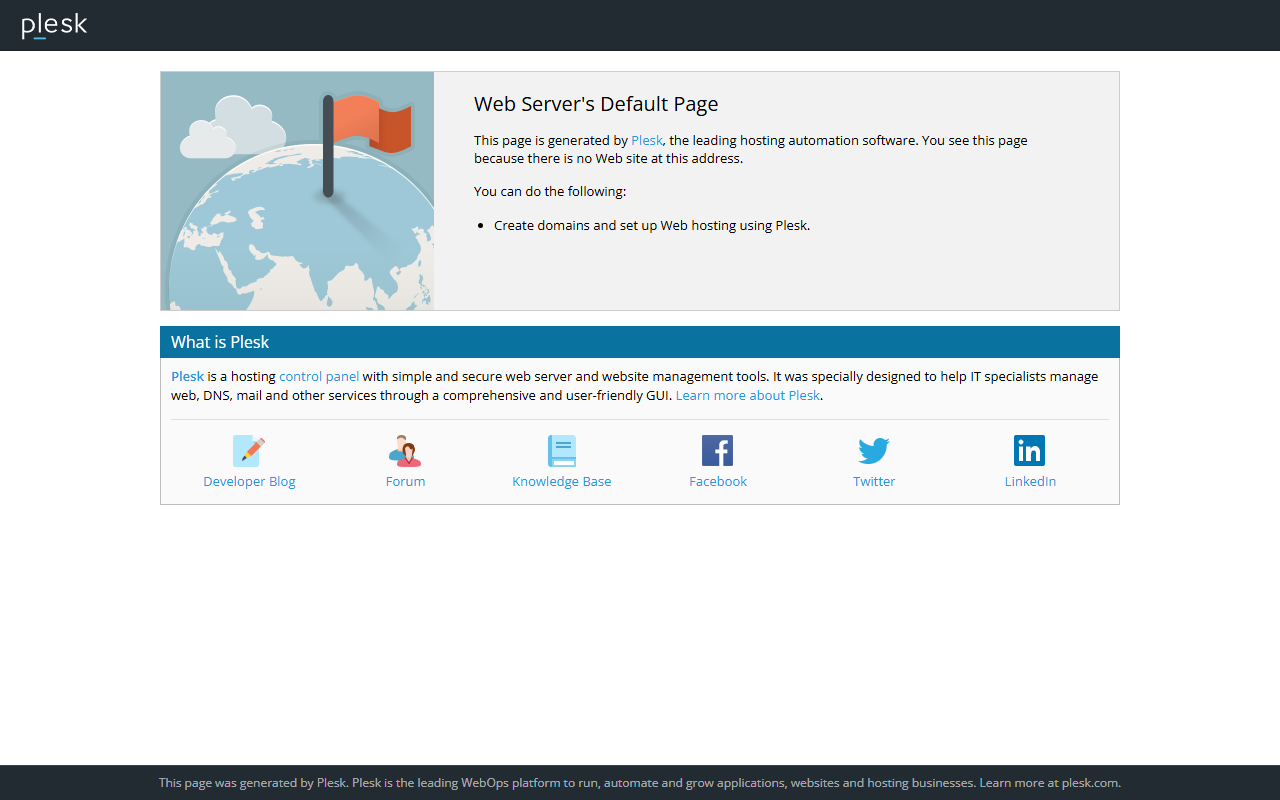This screenshot has width=1280, height=800.
Task: Click the Web Server's Default Page heading
Action: click(x=596, y=104)
